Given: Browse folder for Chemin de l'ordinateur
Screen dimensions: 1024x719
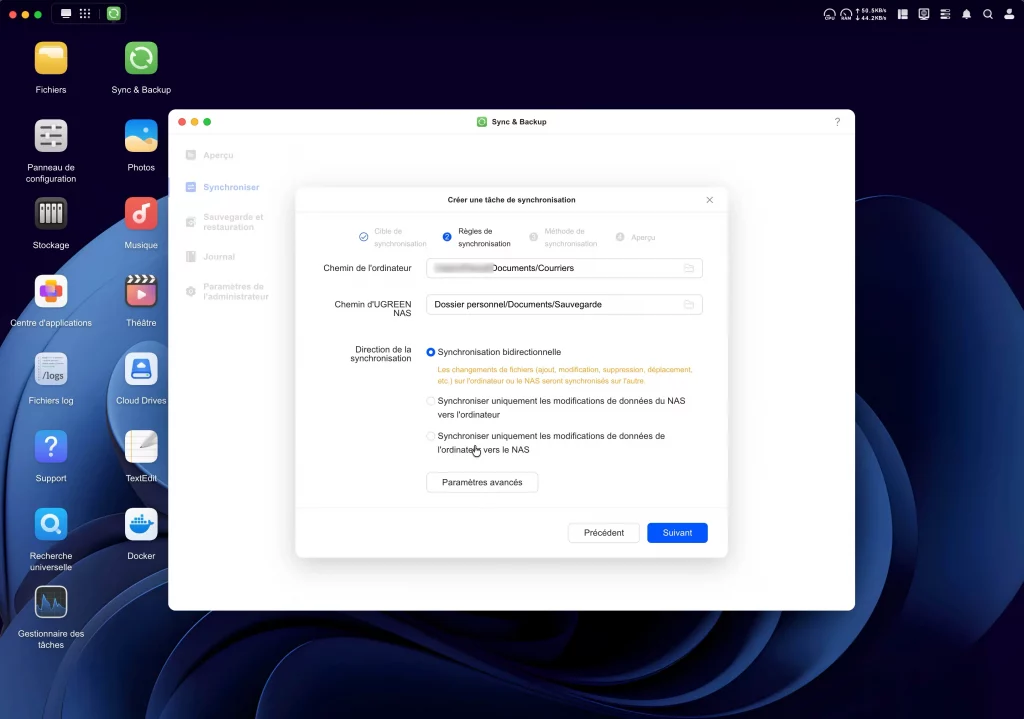Looking at the screenshot, I should 689,268.
